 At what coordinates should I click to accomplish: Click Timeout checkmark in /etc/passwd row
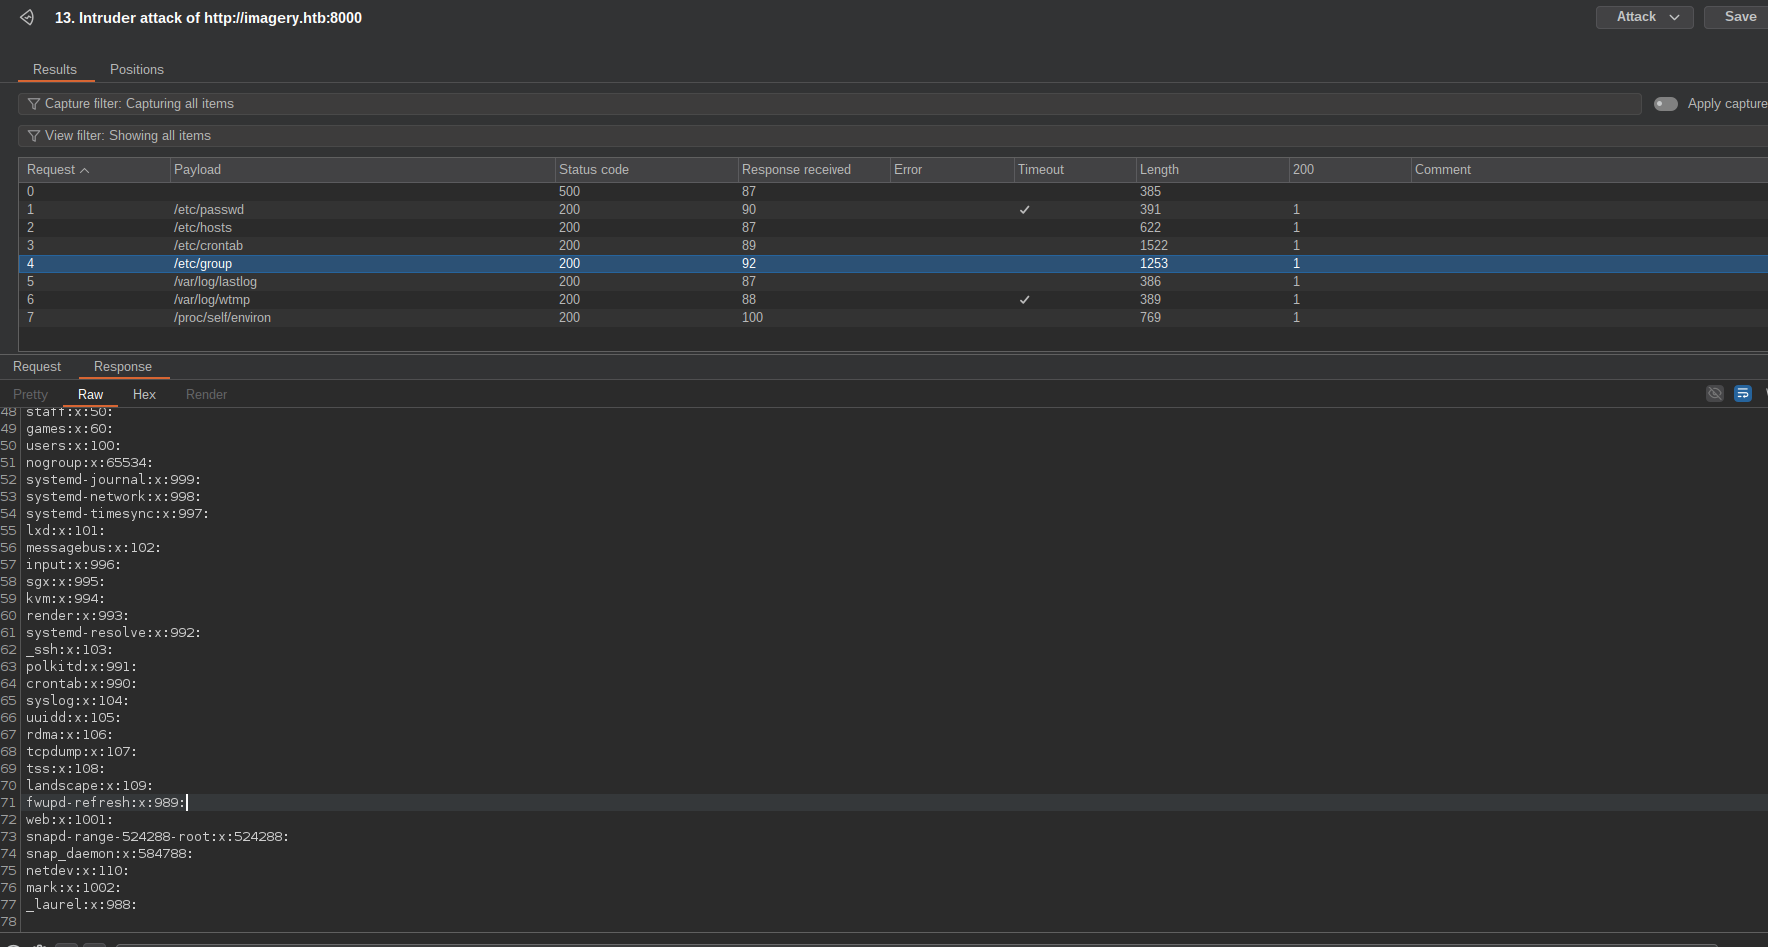1024,210
